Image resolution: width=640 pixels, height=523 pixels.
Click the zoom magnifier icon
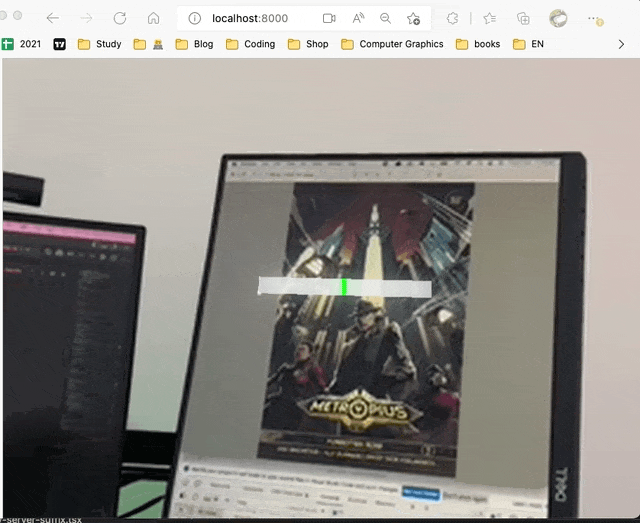click(385, 18)
